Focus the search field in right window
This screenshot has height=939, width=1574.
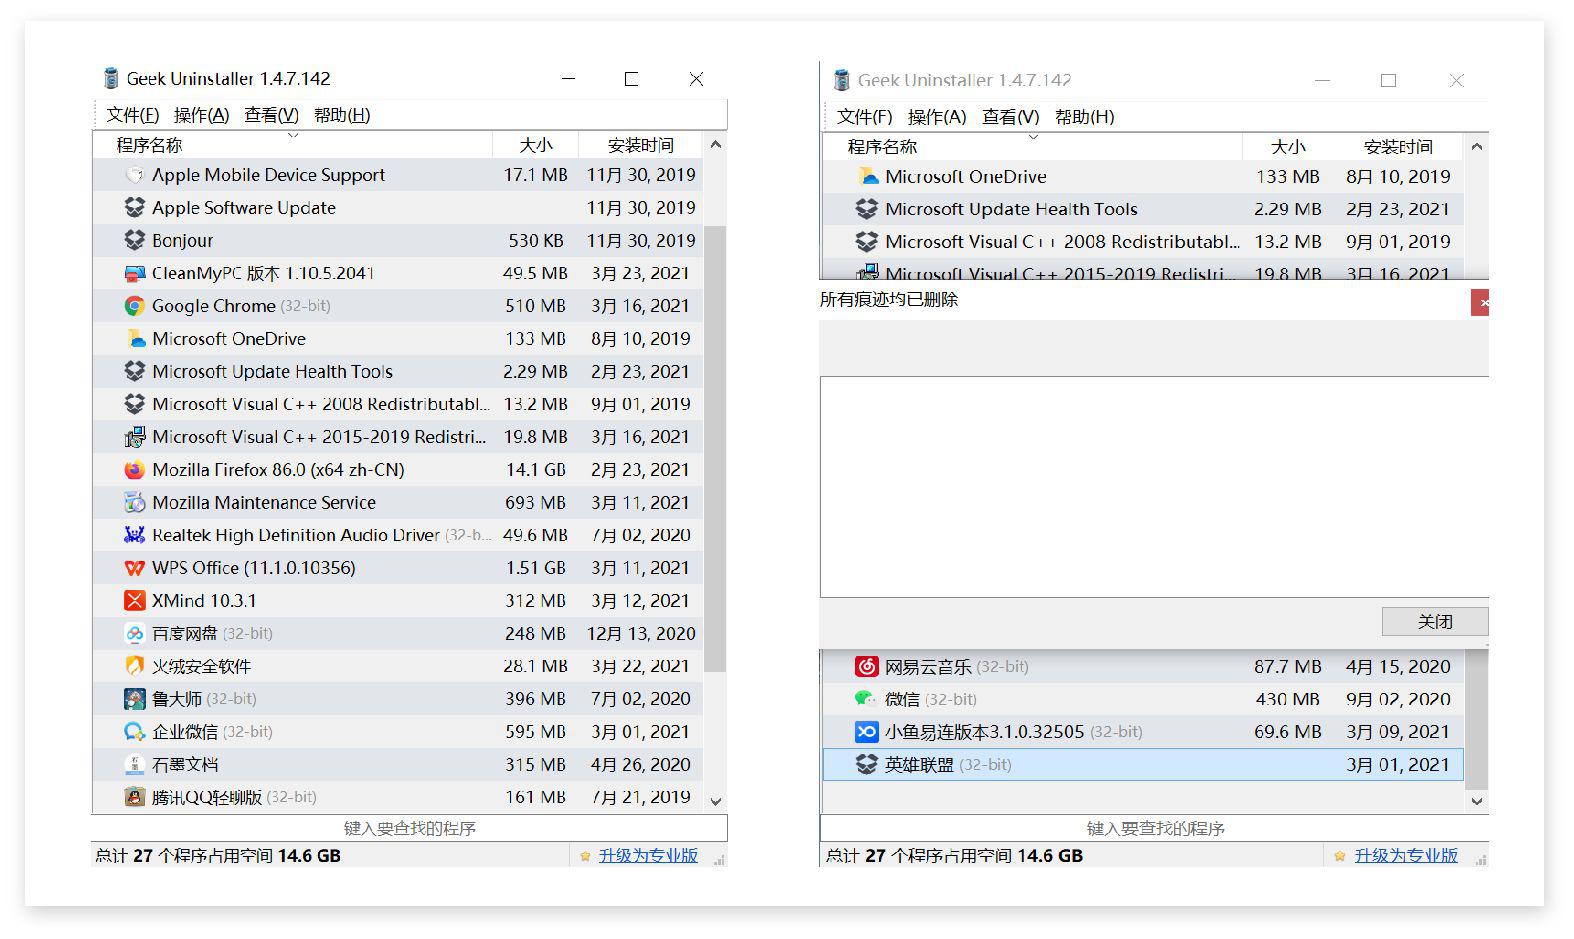[1155, 828]
